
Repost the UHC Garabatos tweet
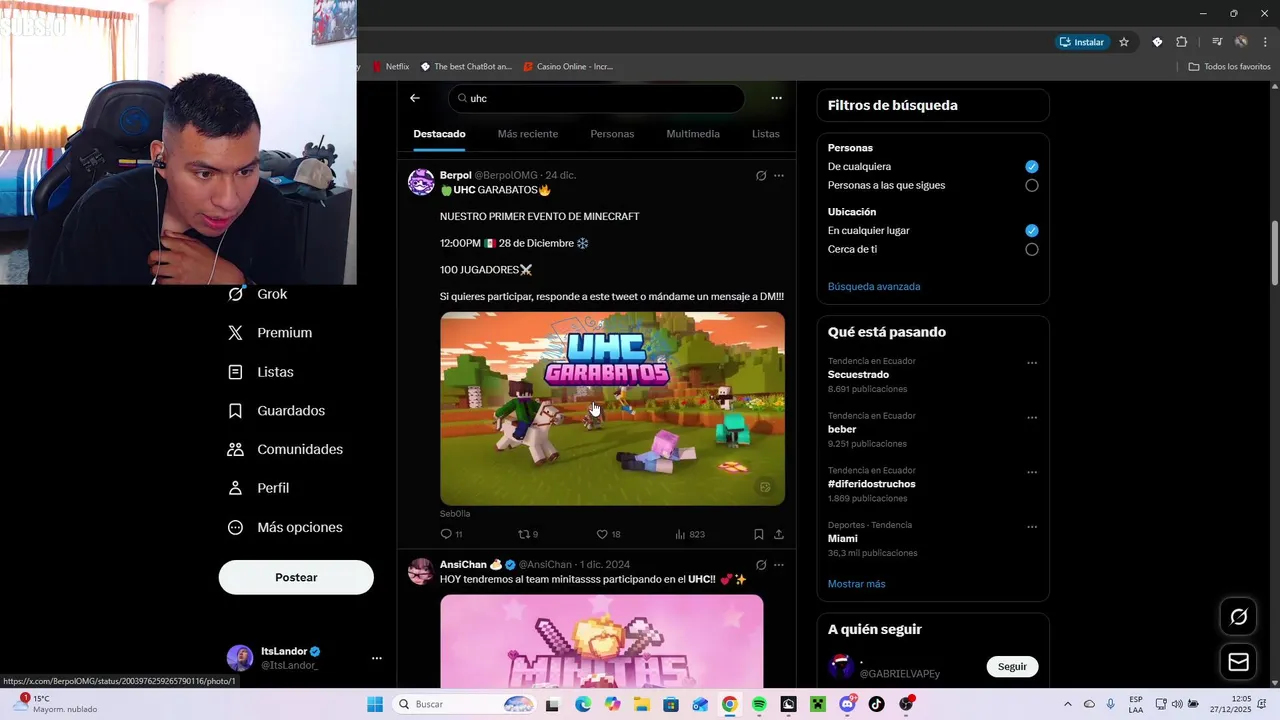coord(528,534)
